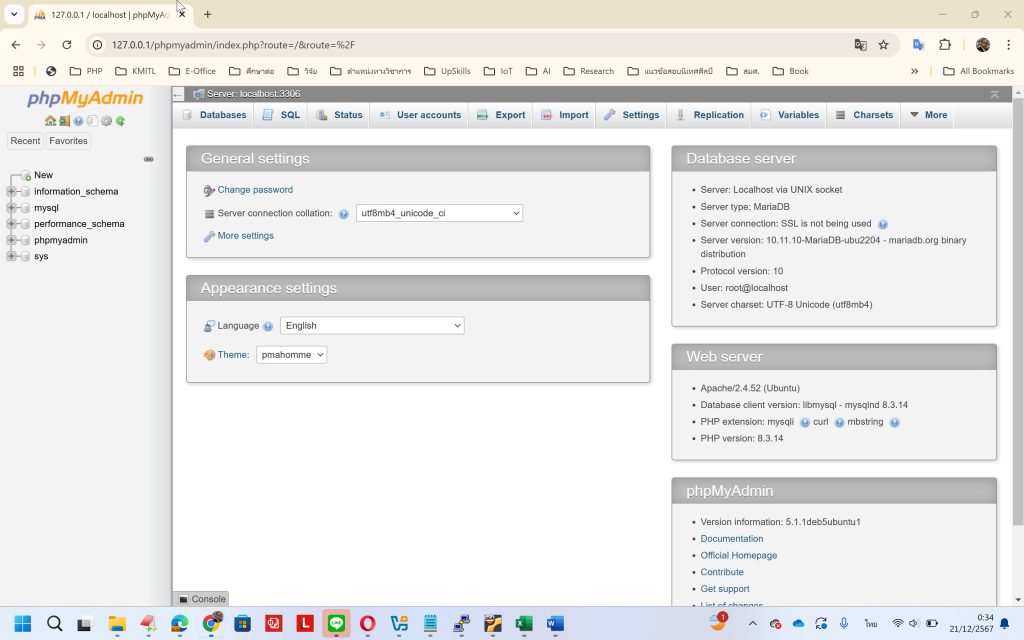
Task: Click the help icon next to Language
Action: pos(268,327)
